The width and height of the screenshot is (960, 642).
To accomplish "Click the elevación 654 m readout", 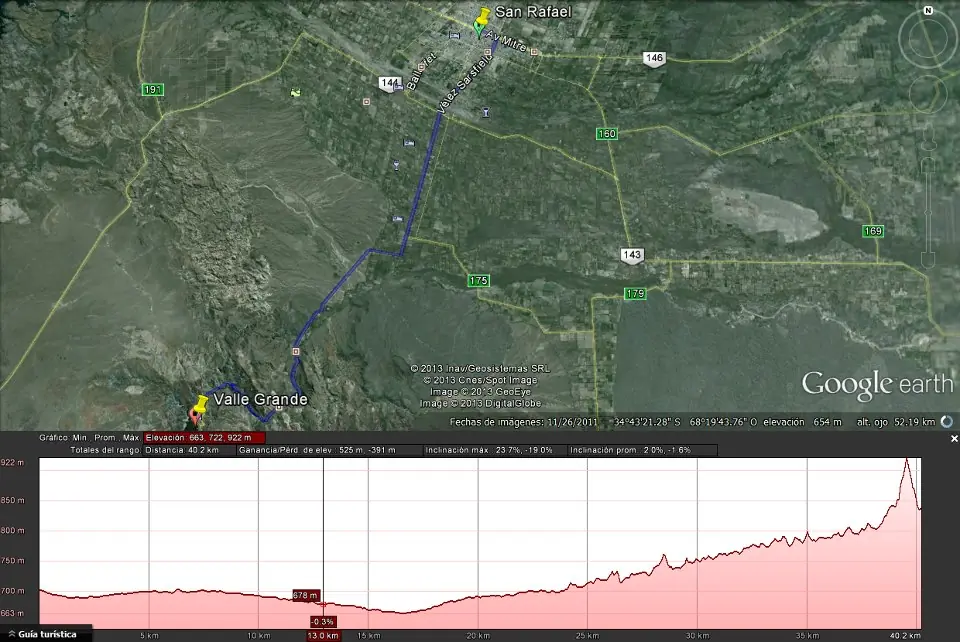I will (x=802, y=422).
